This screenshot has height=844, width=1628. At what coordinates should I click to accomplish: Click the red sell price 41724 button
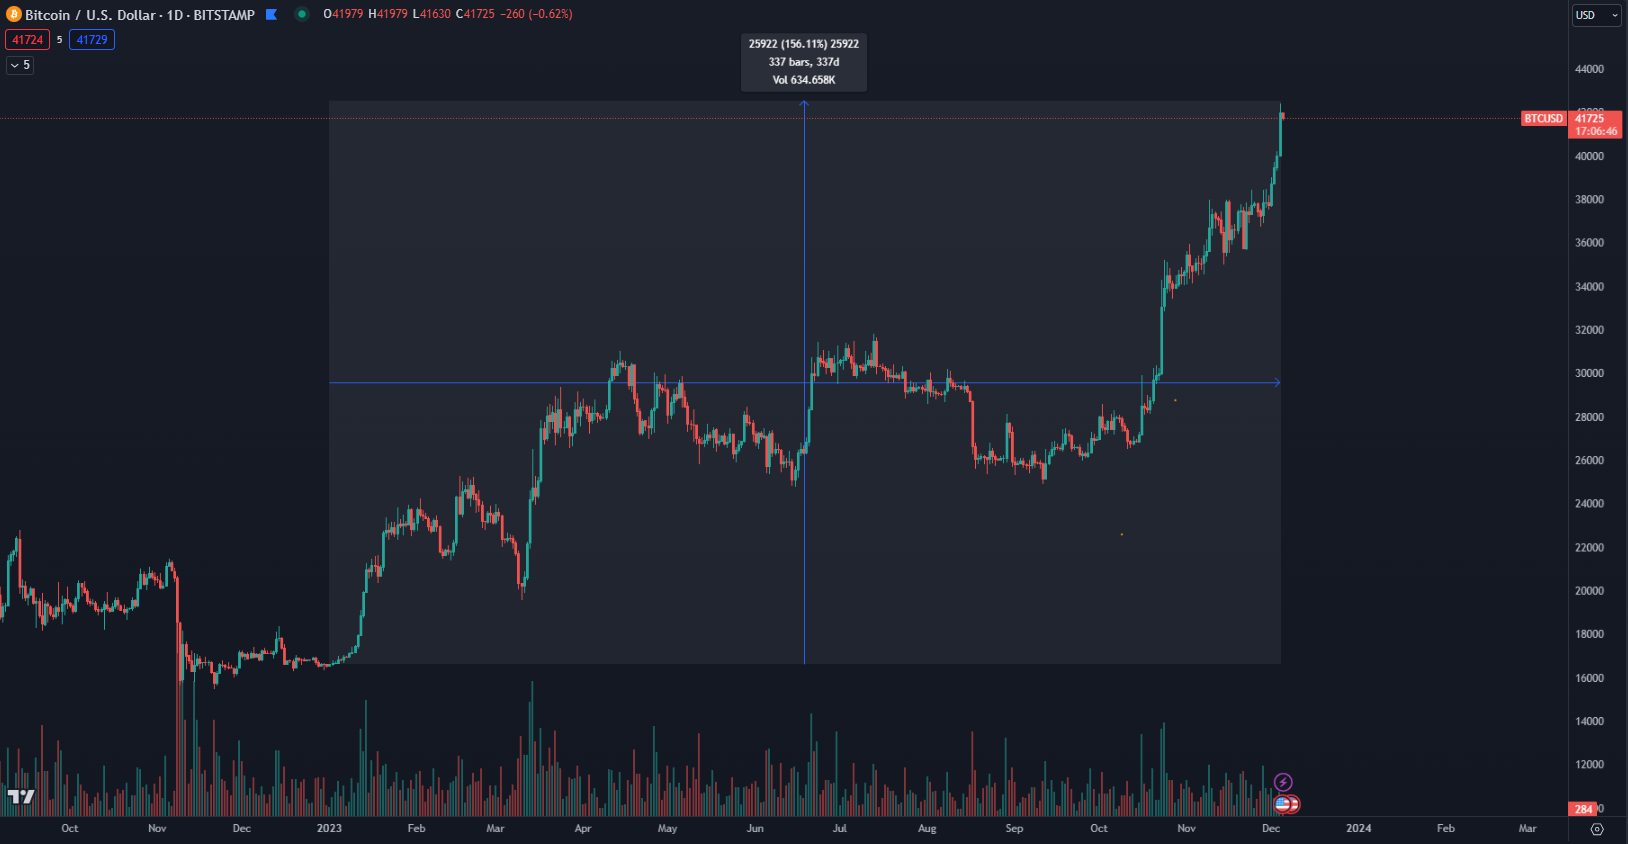[x=27, y=40]
